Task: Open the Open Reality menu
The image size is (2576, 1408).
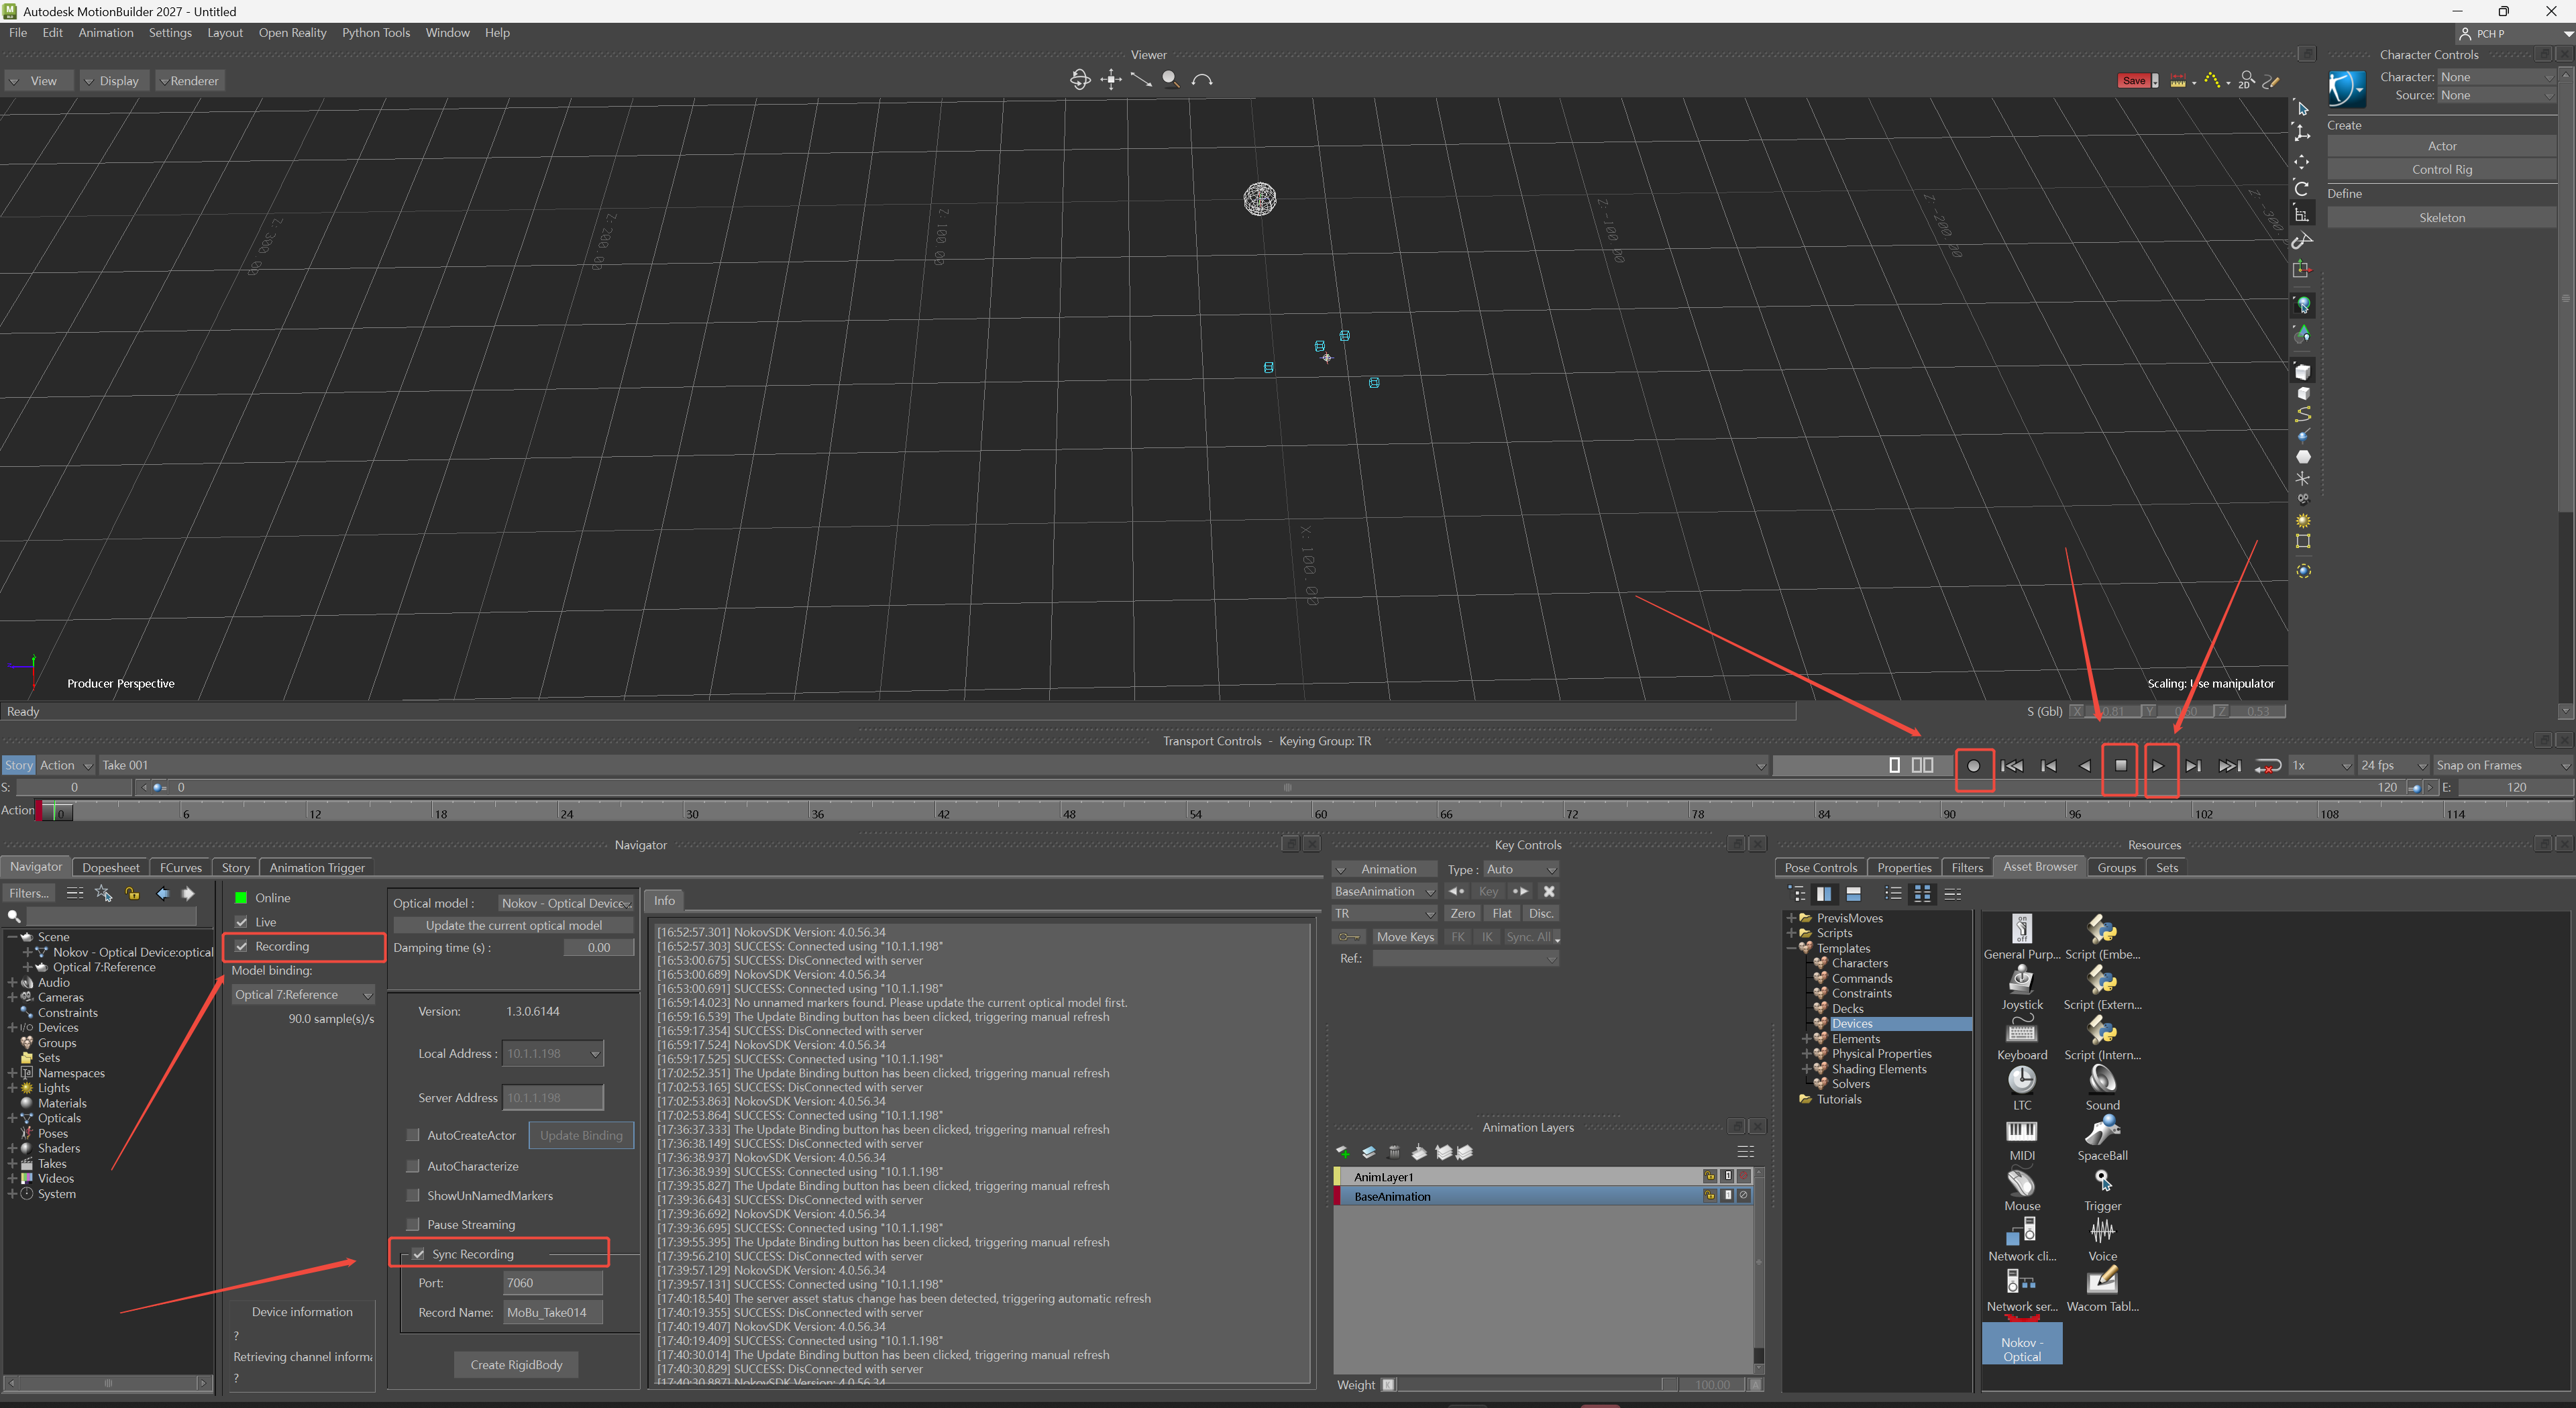Action: pyautogui.click(x=292, y=33)
